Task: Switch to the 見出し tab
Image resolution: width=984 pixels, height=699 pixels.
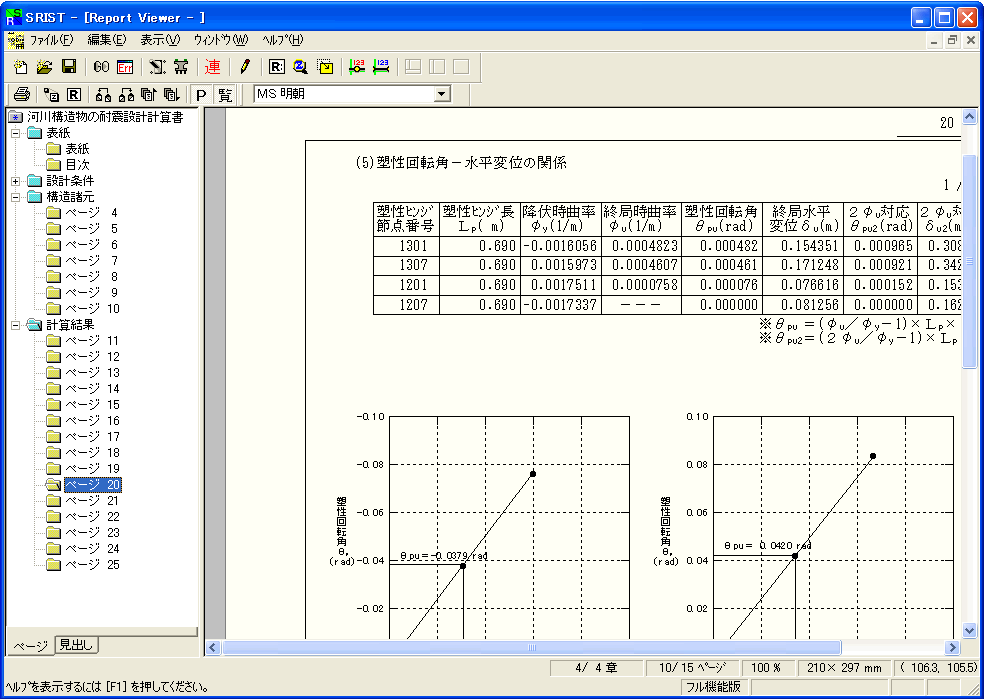Action: [76, 644]
